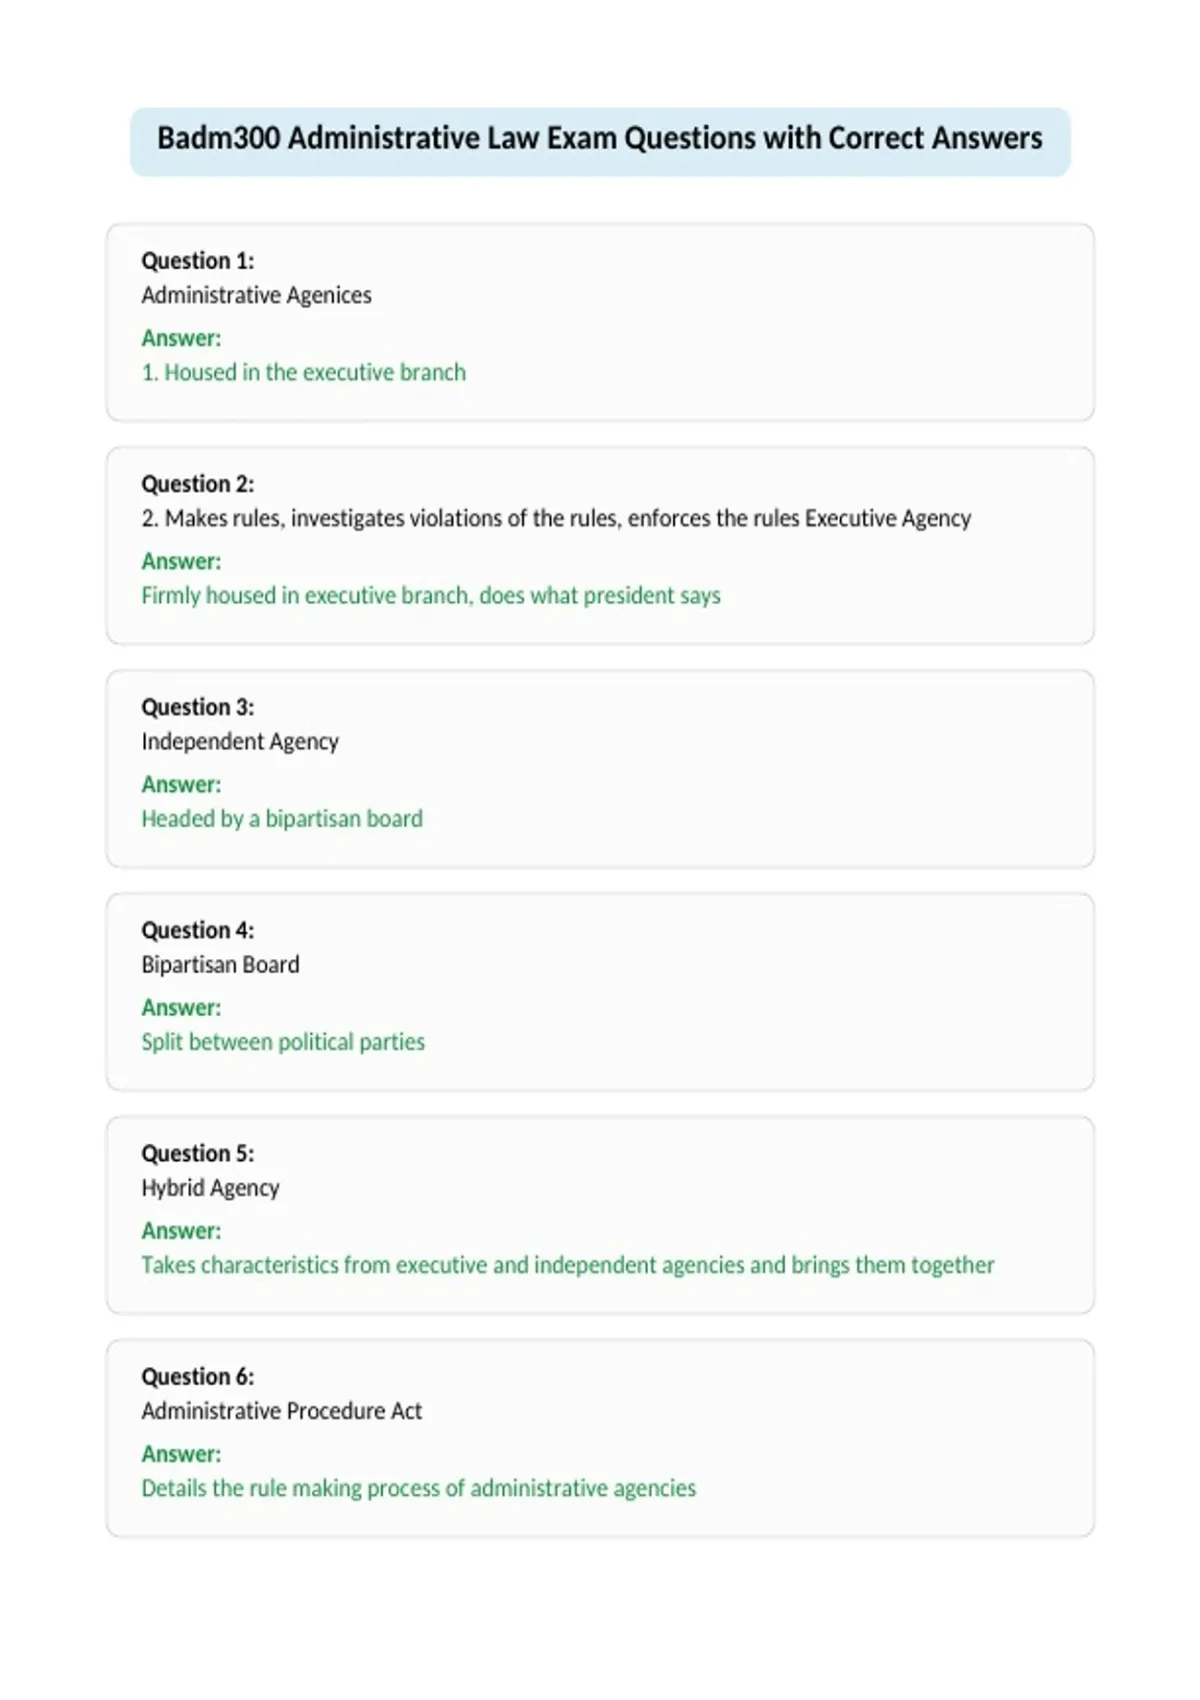Select the Question 3 heading
Image resolution: width=1200 pixels, height=1700 pixels.
[198, 707]
